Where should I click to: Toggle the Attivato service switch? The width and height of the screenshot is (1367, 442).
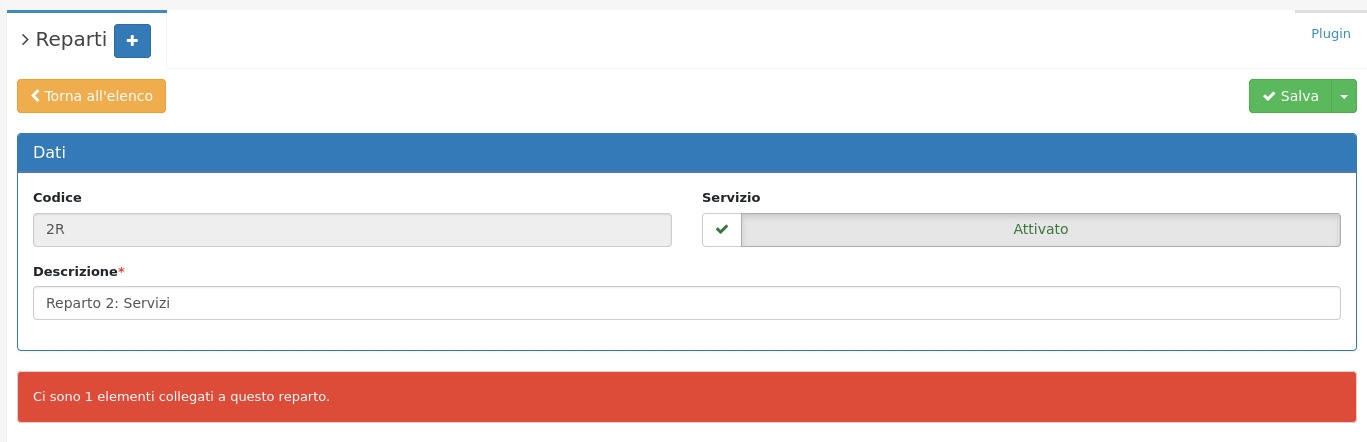pyautogui.click(x=1040, y=229)
